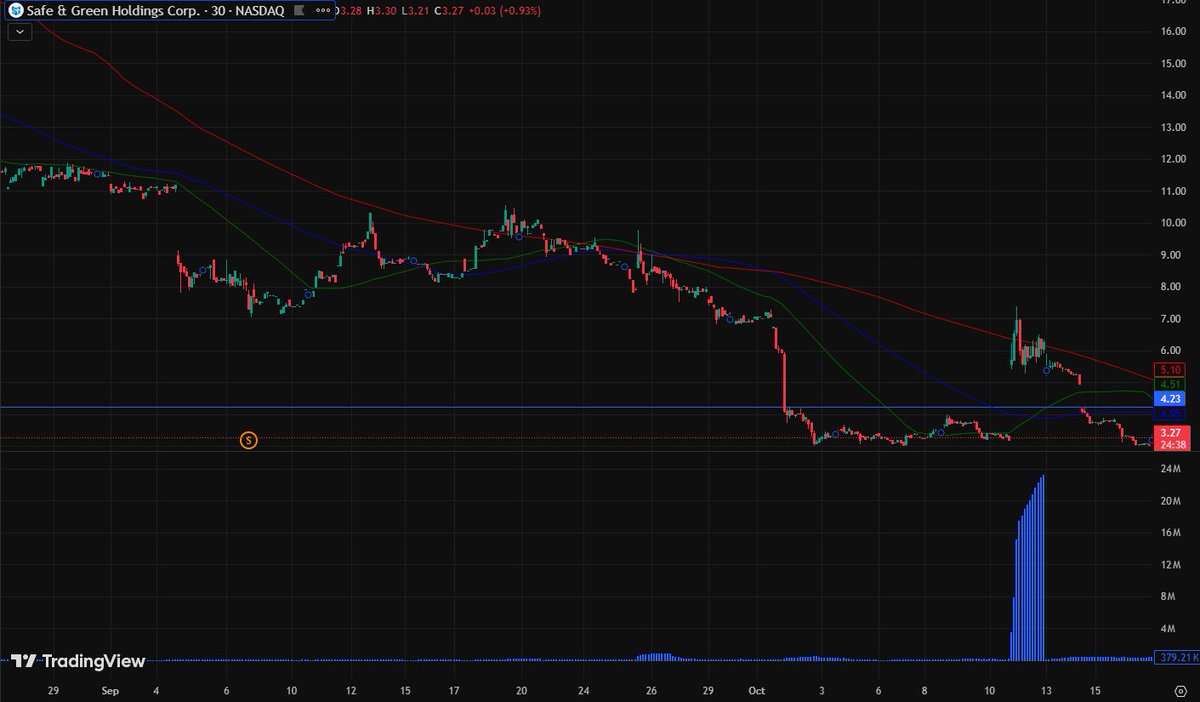This screenshot has height=702, width=1200.
Task: Click the 24M label on volume scale
Action: pyautogui.click(x=1172, y=468)
